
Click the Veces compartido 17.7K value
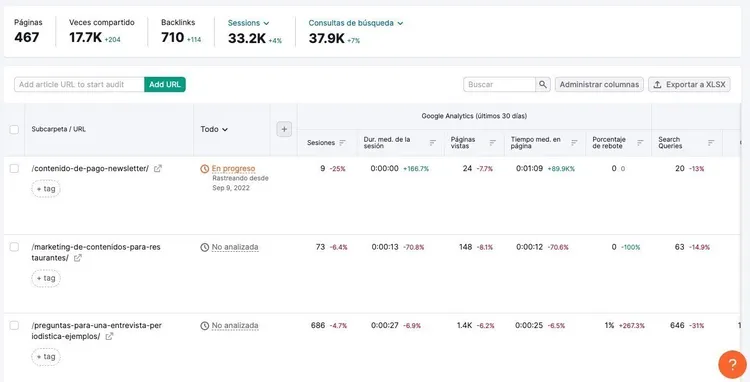click(85, 37)
